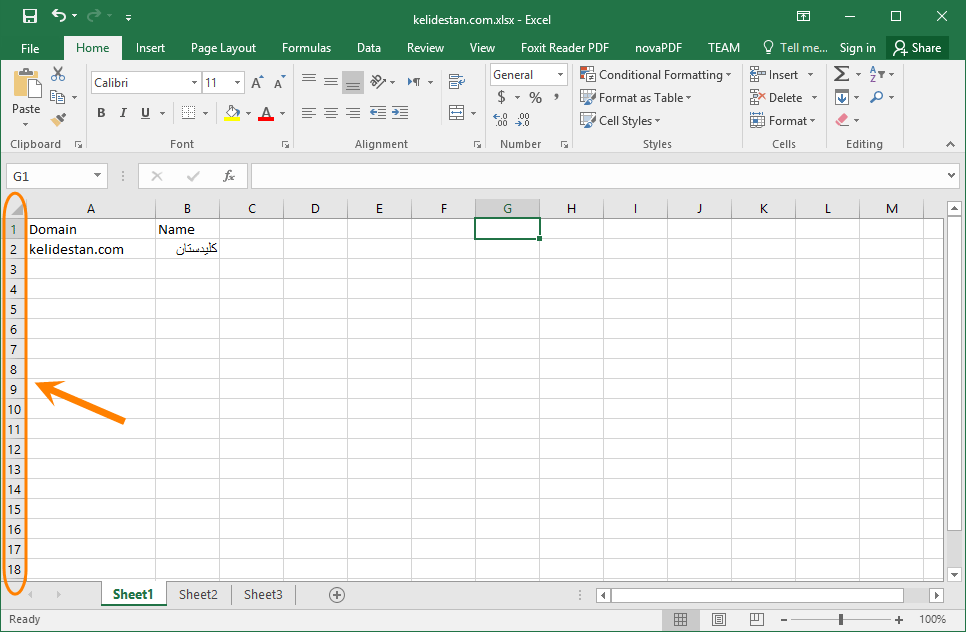966x632 pixels.
Task: Toggle bottom align button
Action: pyautogui.click(x=353, y=81)
